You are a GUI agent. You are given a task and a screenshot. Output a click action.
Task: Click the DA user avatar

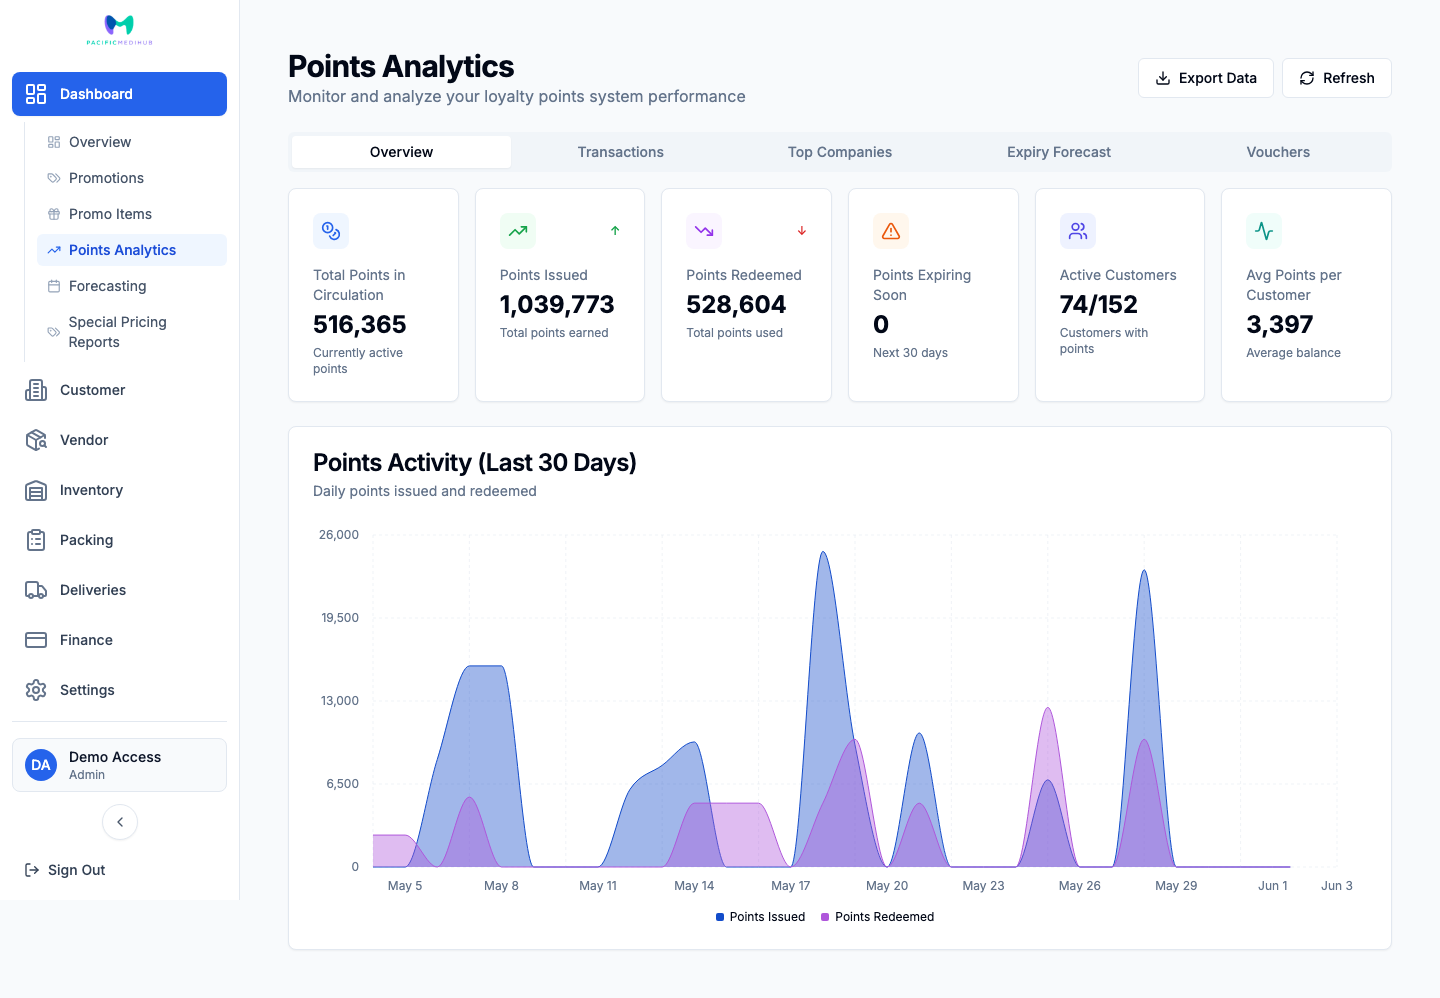(41, 765)
